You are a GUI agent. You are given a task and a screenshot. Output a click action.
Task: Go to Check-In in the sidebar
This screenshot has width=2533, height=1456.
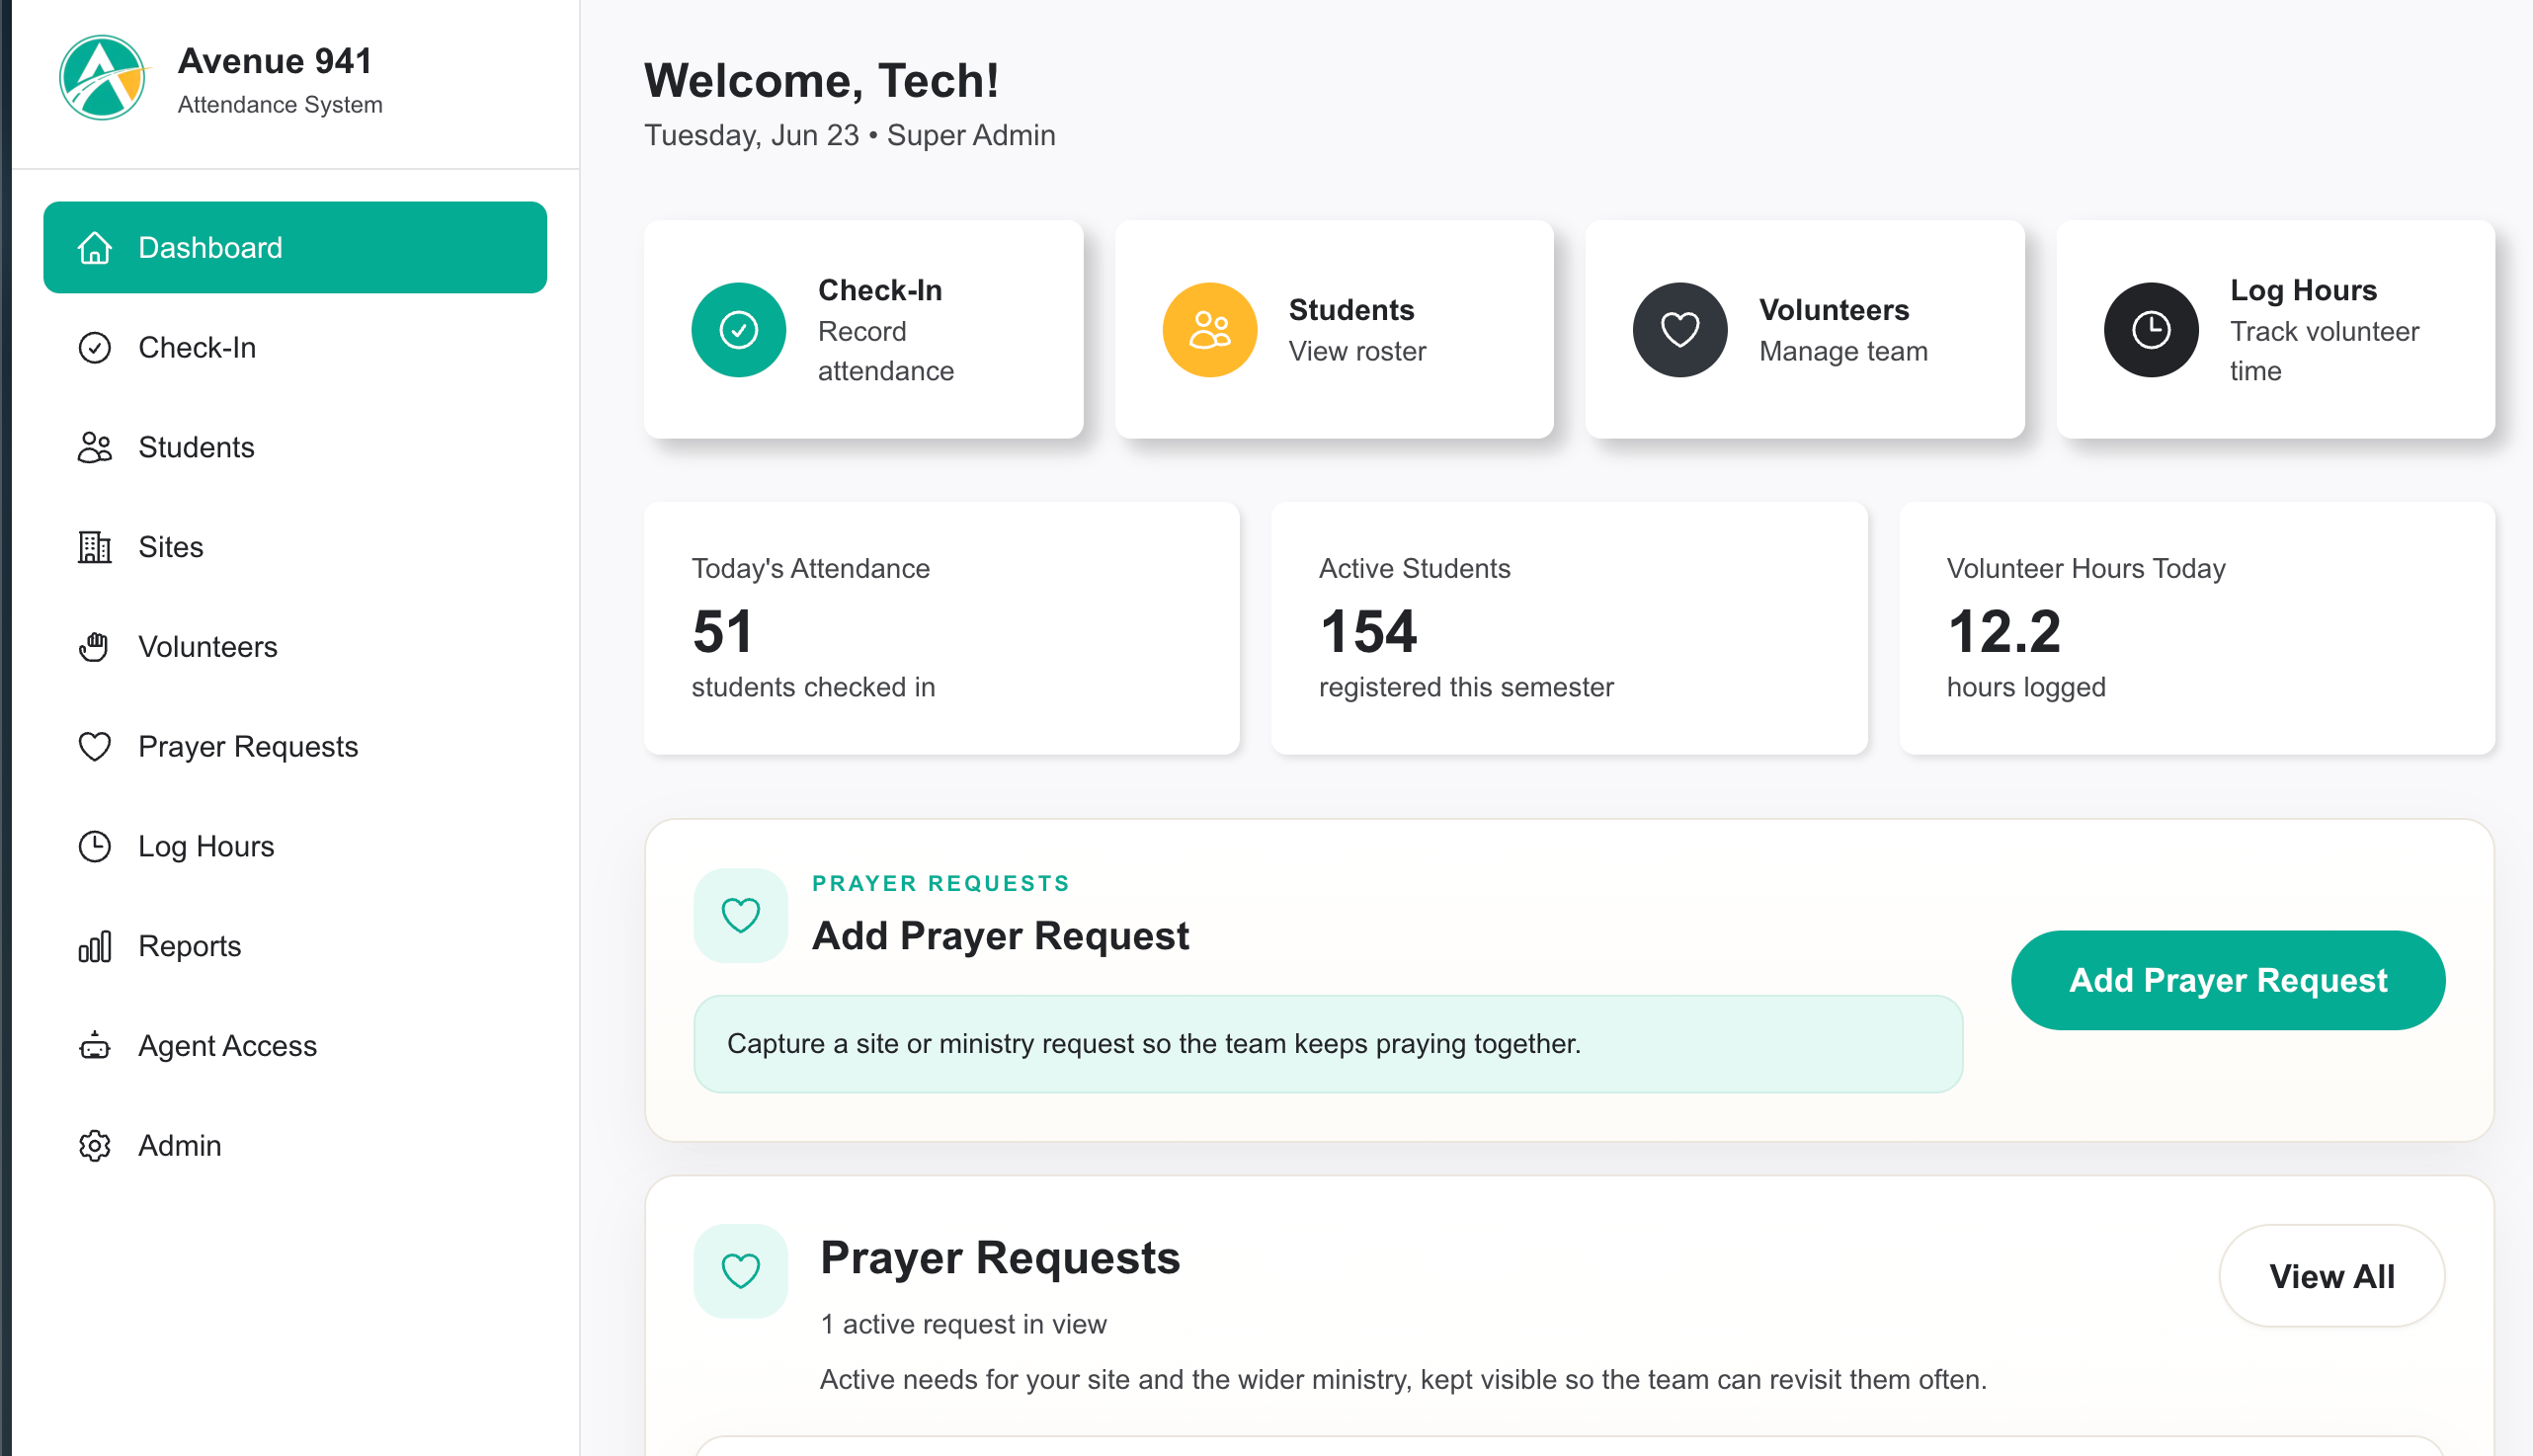(x=295, y=348)
